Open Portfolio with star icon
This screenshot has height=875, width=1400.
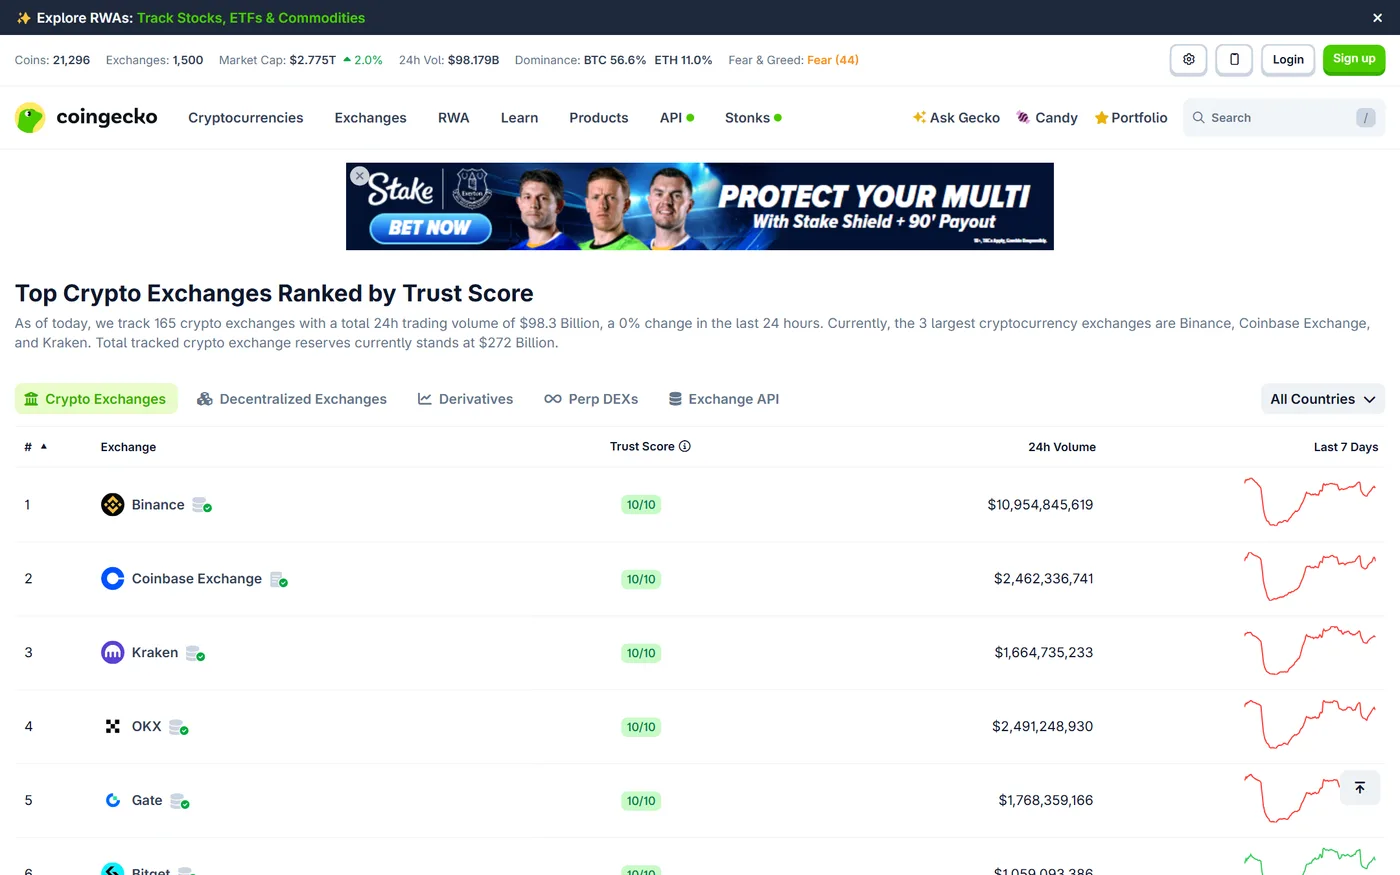click(x=1131, y=117)
